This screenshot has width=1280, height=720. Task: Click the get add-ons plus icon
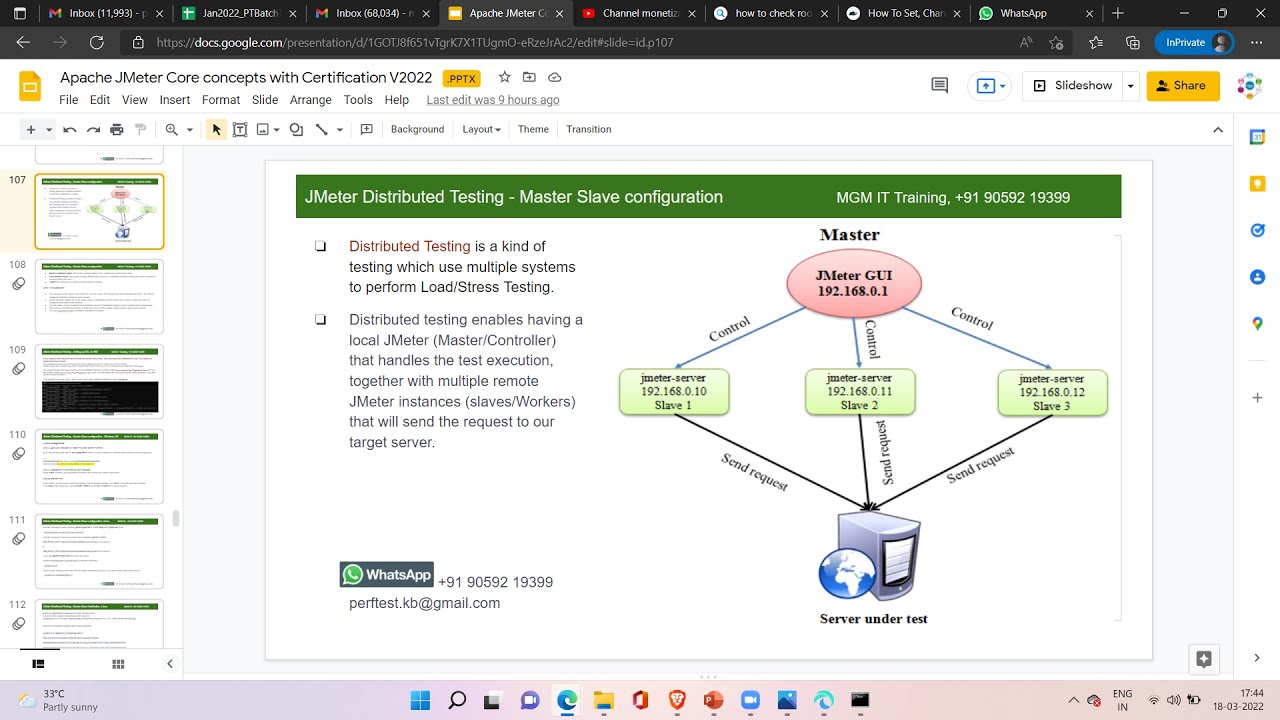(x=1258, y=397)
